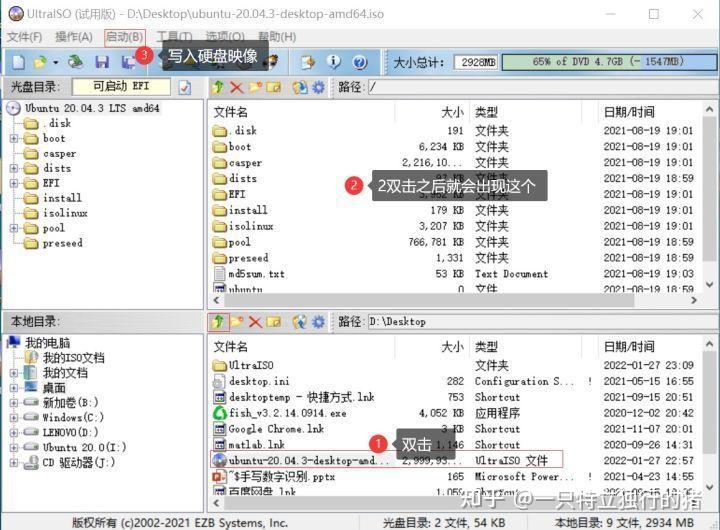Click the local pane red Delete icon
Screen dimensions: 720x530
255,321
